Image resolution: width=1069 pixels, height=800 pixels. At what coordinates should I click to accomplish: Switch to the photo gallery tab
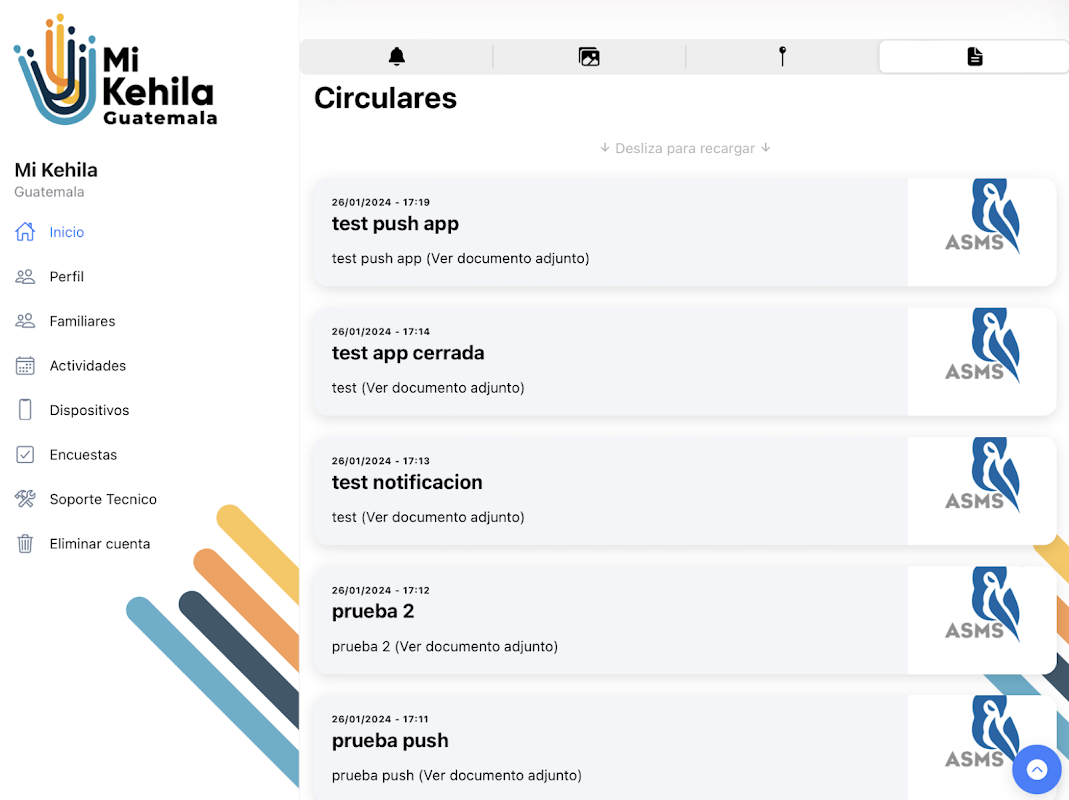(589, 57)
